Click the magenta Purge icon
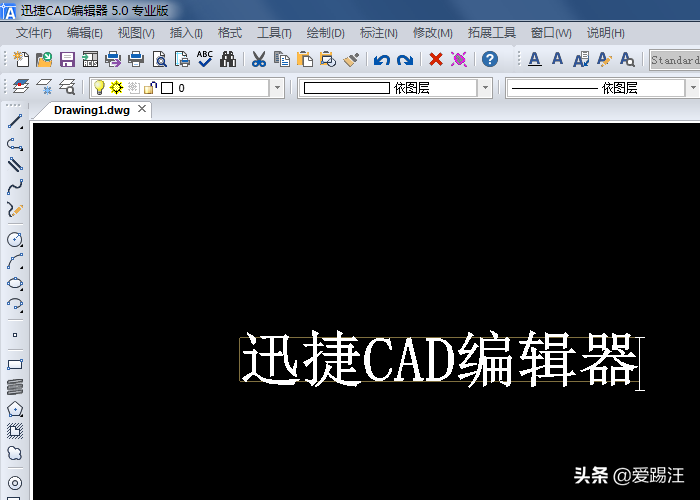Viewport: 700px width, 500px height. coord(459,59)
